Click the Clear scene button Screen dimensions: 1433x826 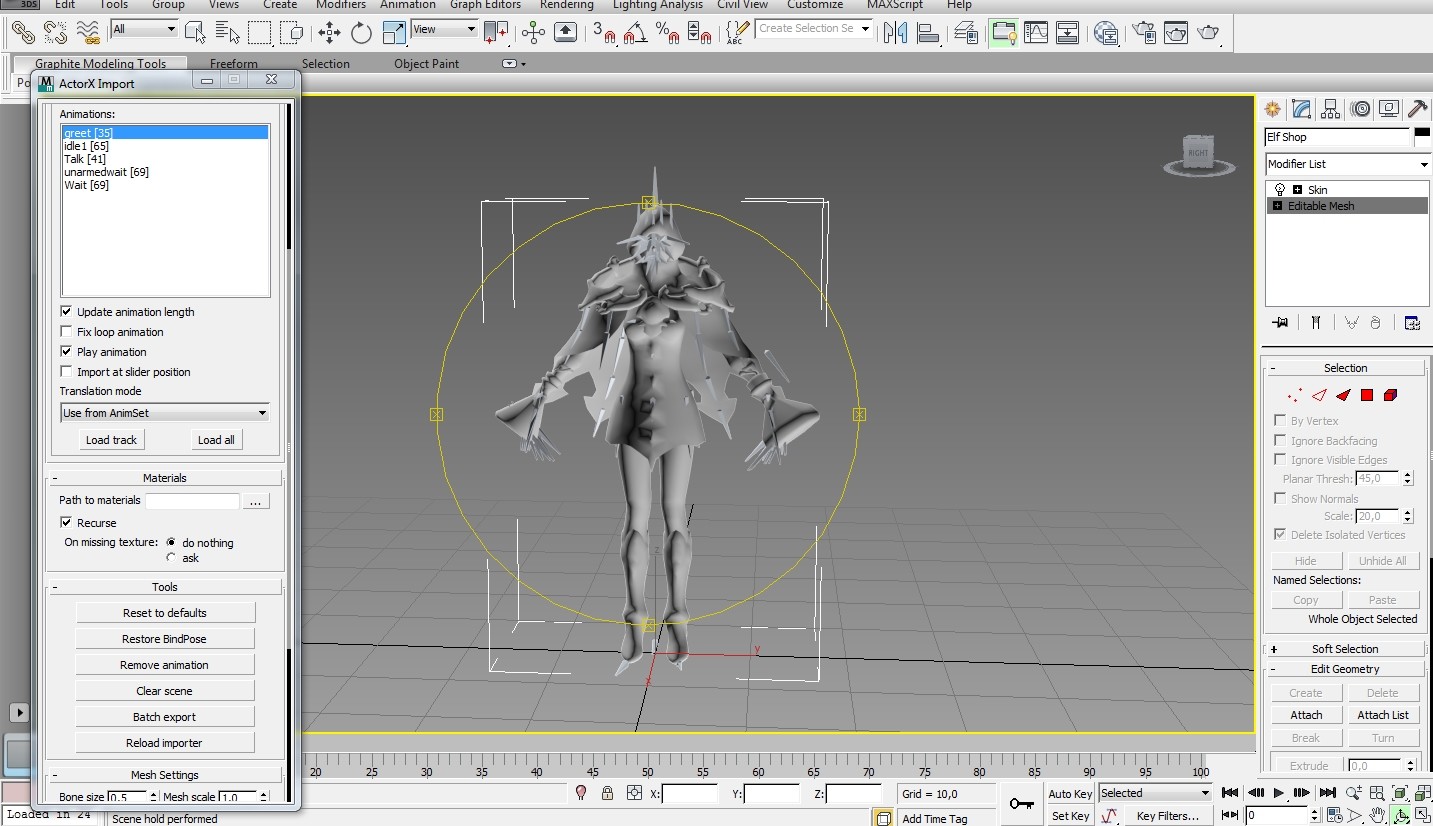(x=165, y=691)
